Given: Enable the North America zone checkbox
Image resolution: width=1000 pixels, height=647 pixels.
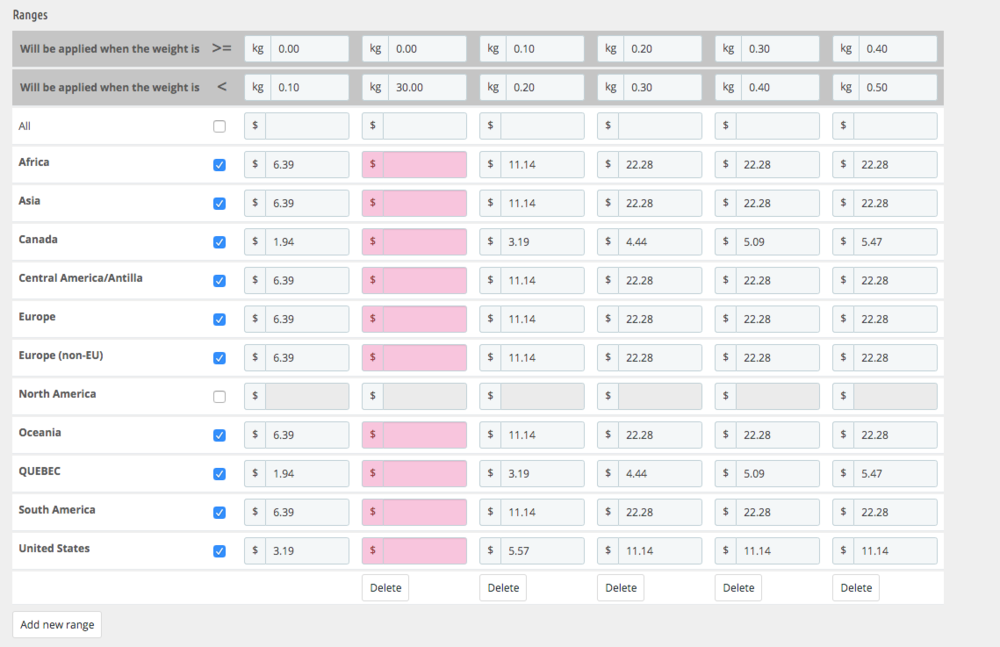Looking at the screenshot, I should (220, 397).
